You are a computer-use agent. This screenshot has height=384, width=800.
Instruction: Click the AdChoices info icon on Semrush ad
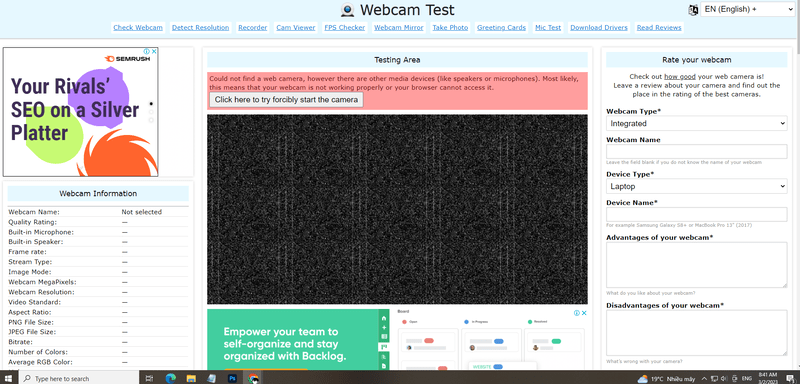tap(146, 52)
